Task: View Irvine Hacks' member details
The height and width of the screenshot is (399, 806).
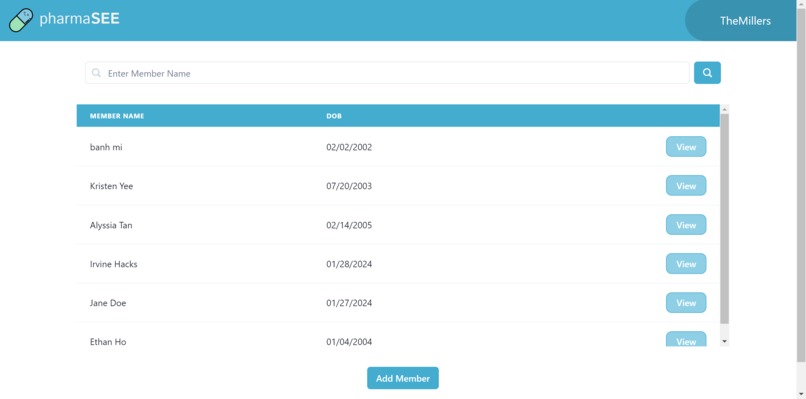Action: pyautogui.click(x=686, y=264)
